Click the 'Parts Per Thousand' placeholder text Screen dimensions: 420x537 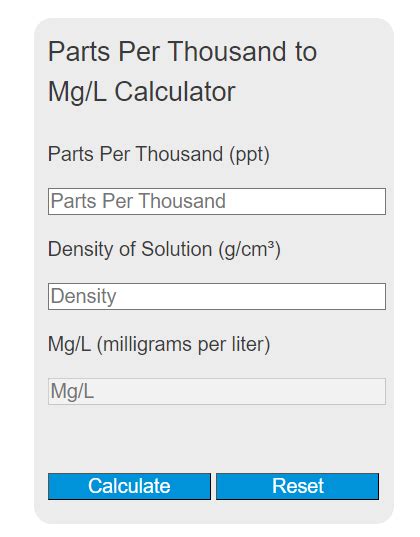pos(138,201)
